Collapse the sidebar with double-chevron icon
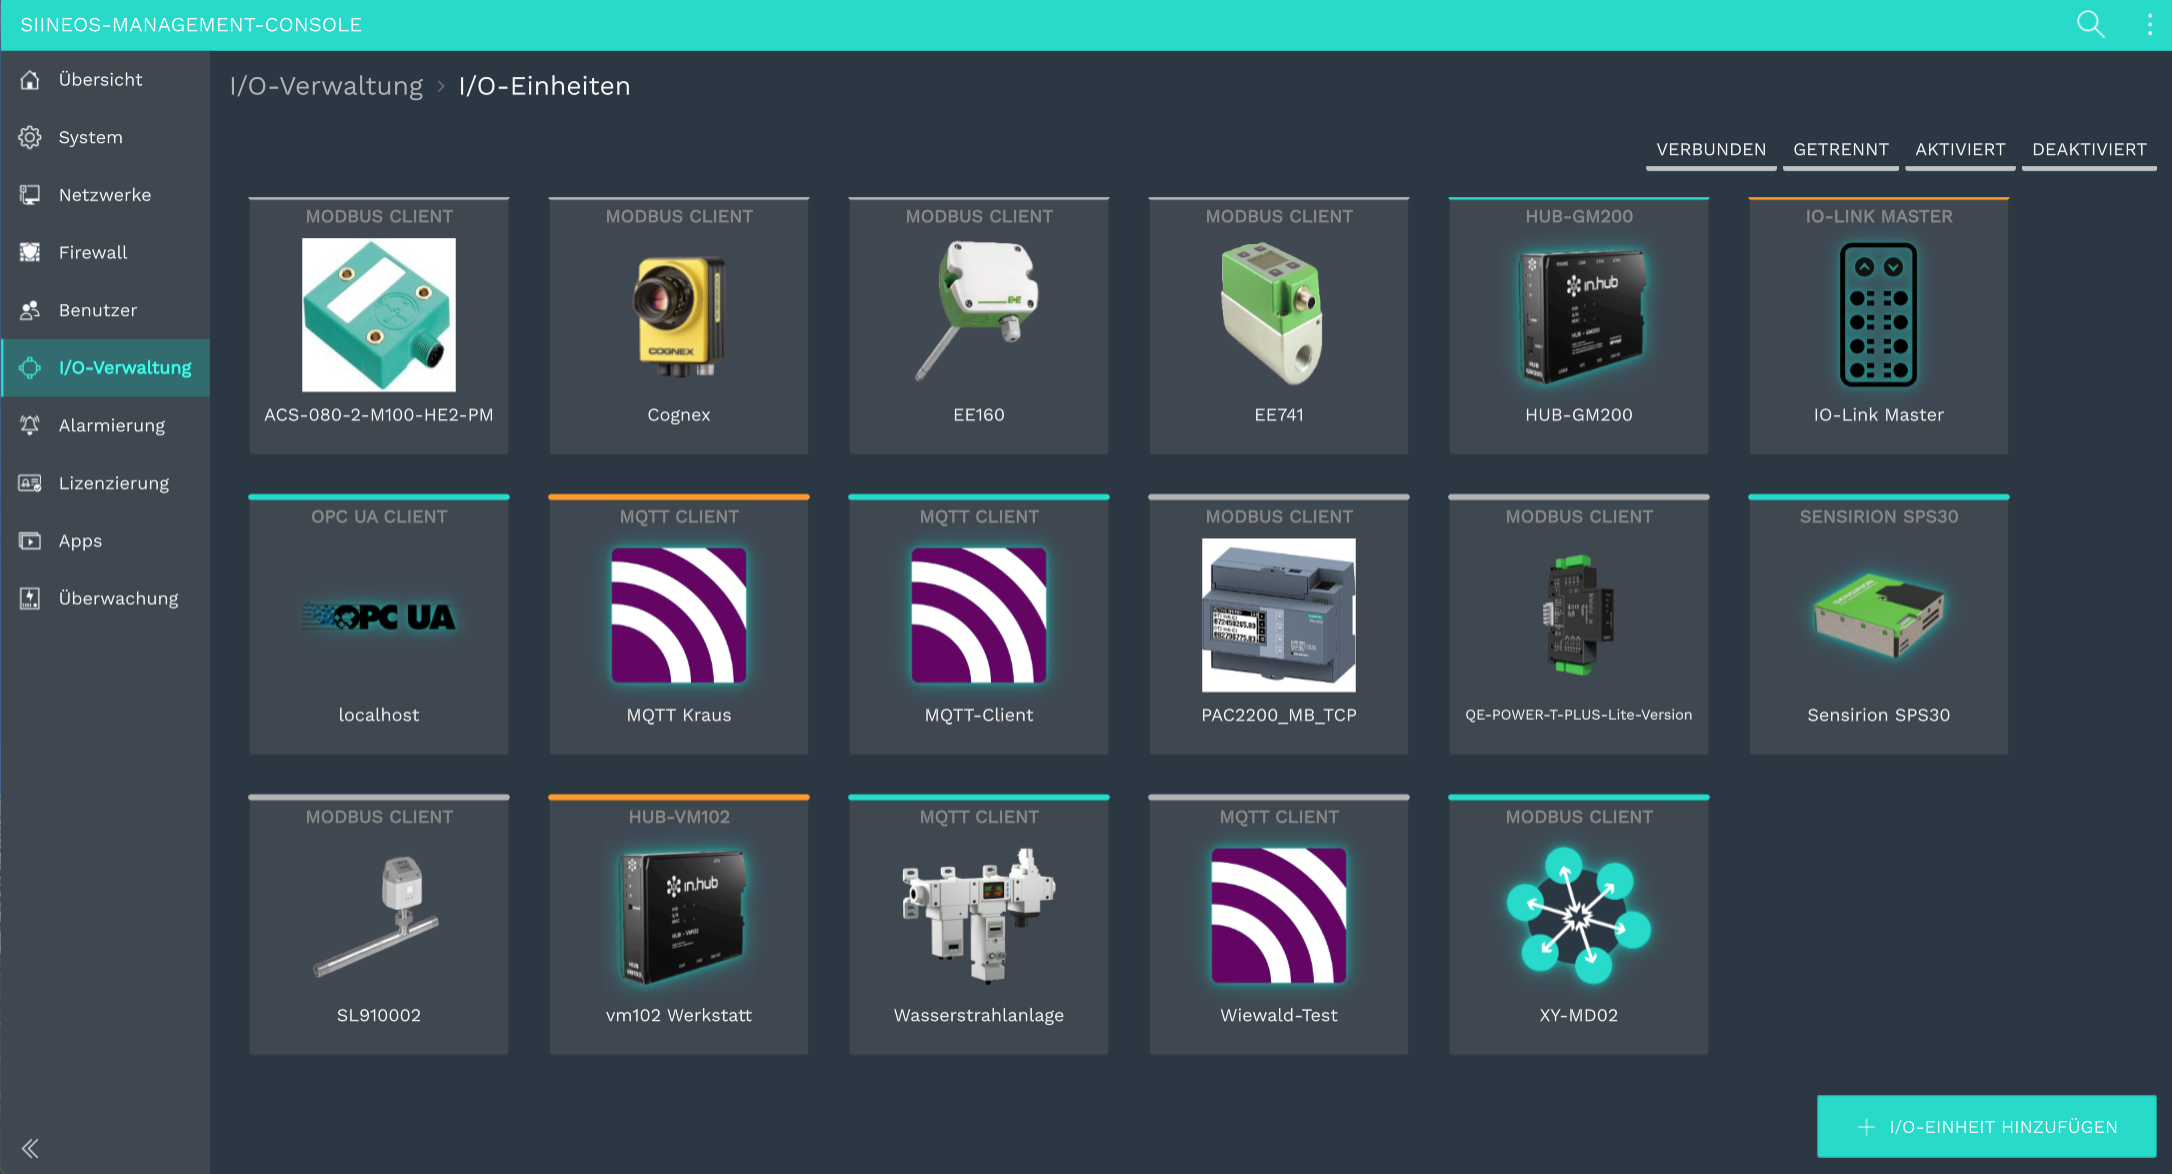2172x1174 pixels. click(x=30, y=1148)
